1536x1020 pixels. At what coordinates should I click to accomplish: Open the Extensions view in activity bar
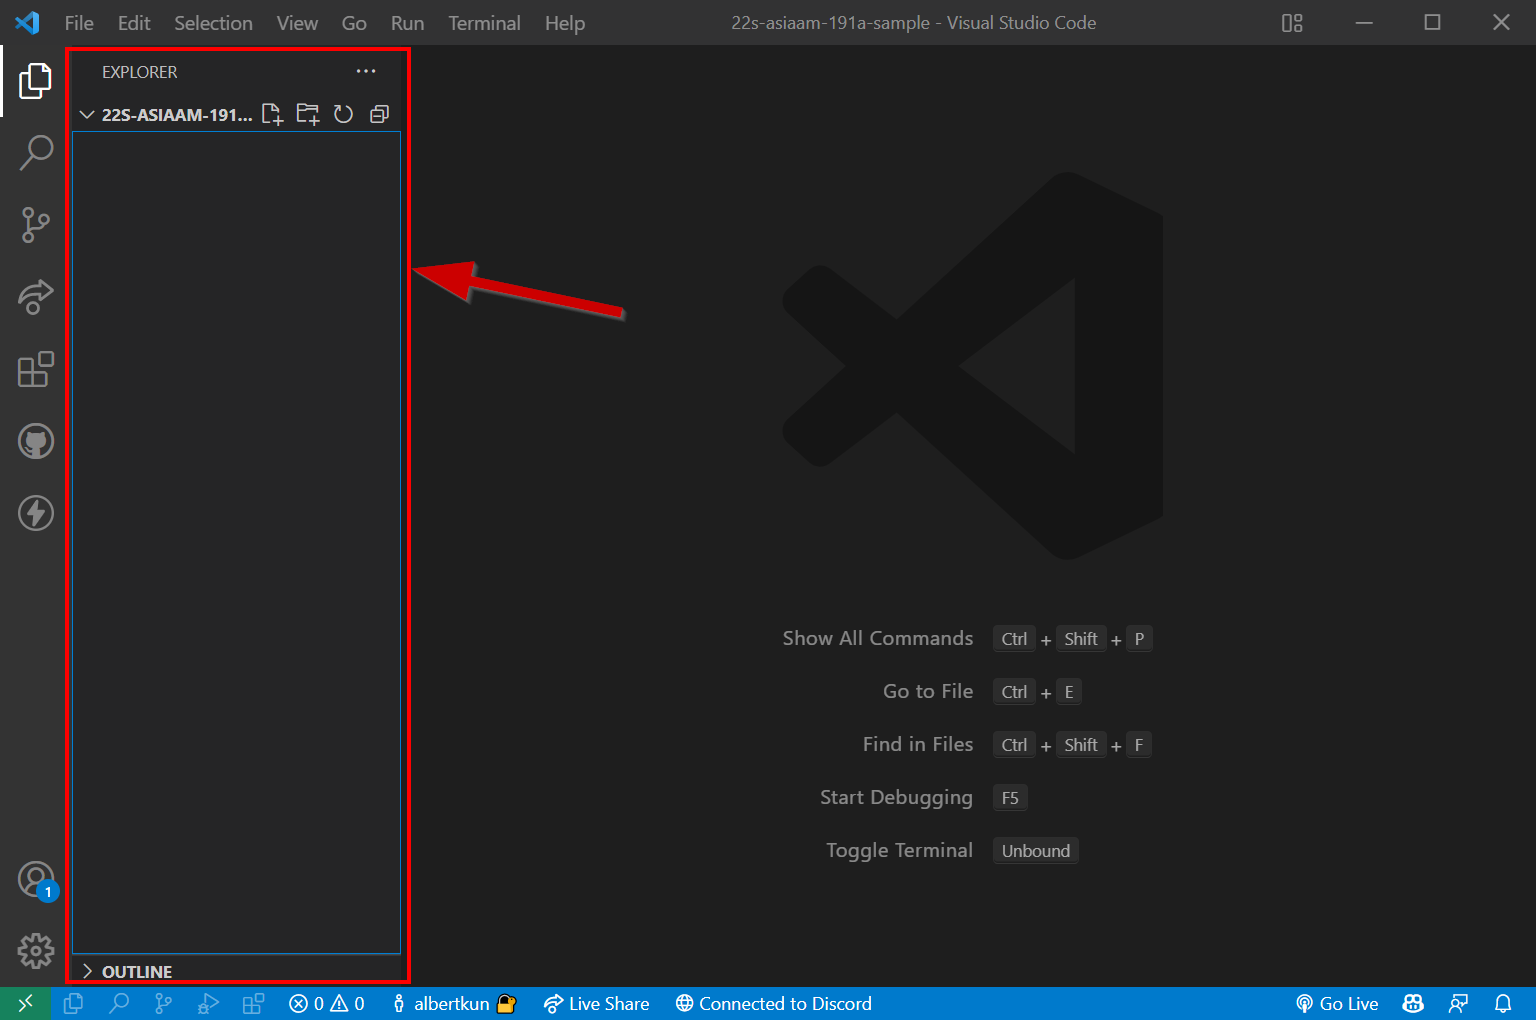35,369
